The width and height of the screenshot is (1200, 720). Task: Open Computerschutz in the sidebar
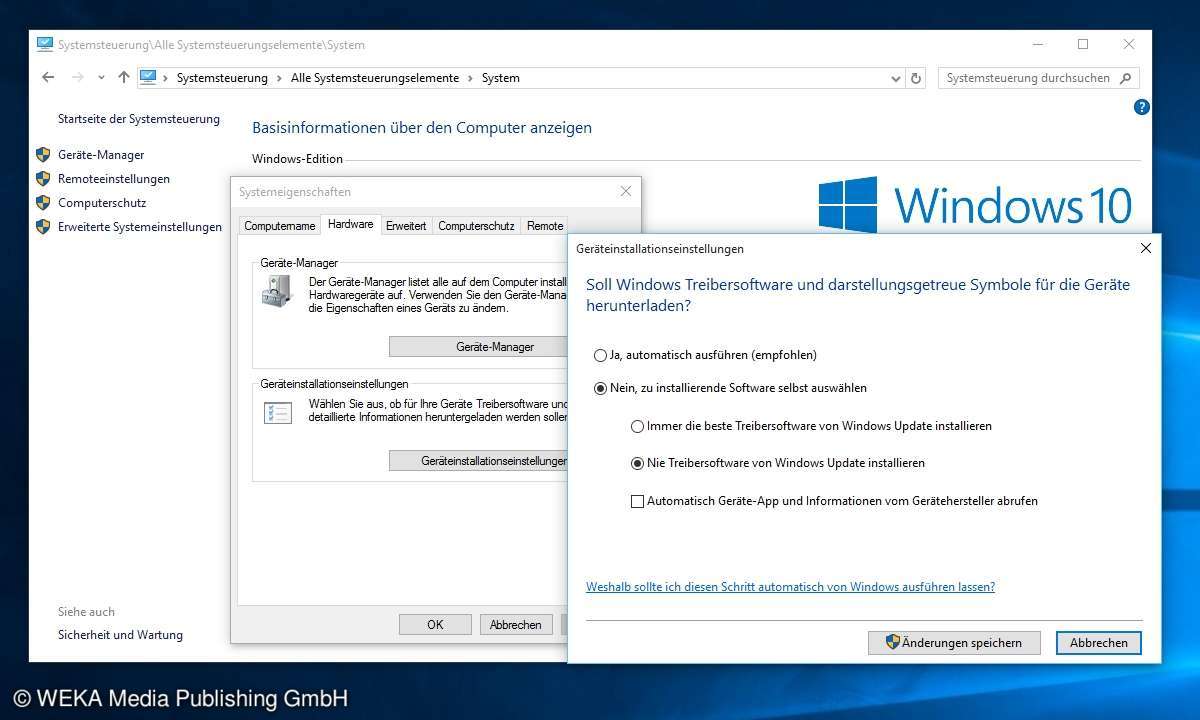click(102, 203)
